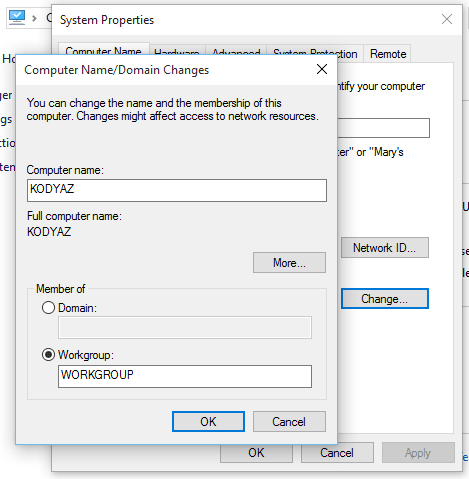Open the More... computer name options

coord(289,262)
